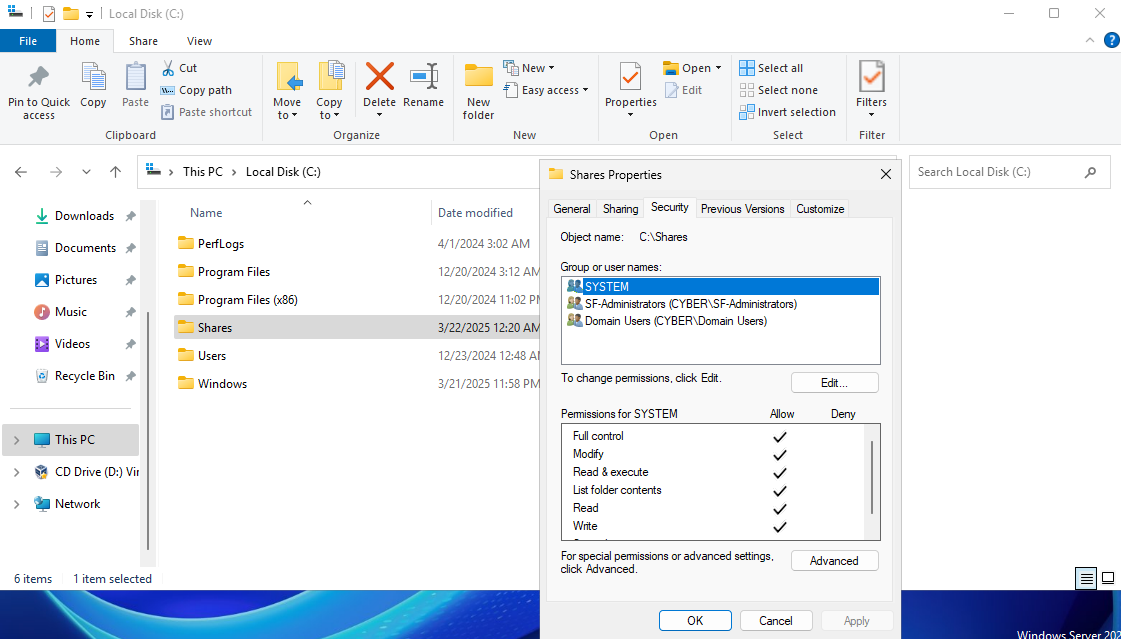Click the Filters icon in ribbon

pyautogui.click(x=871, y=78)
